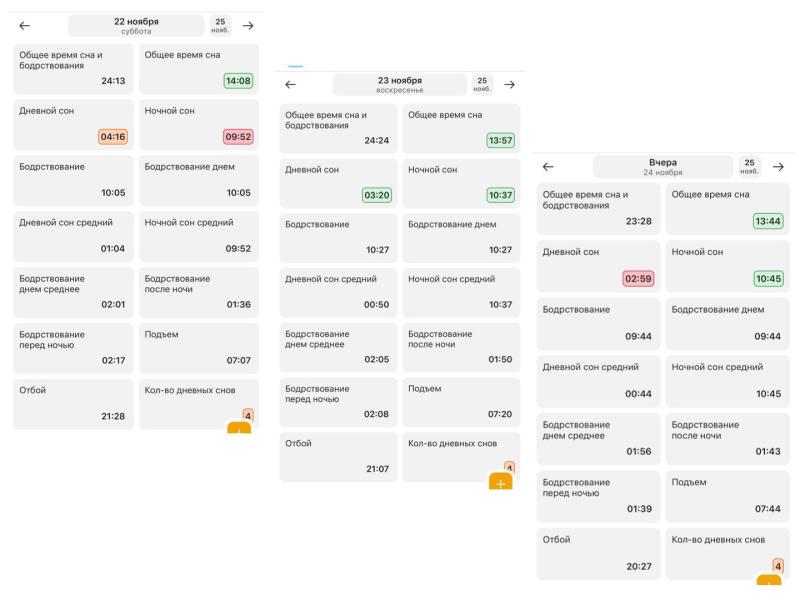The image size is (799, 600).
Task: Open the 23 ноября воскресенье date selector
Action: [399, 85]
